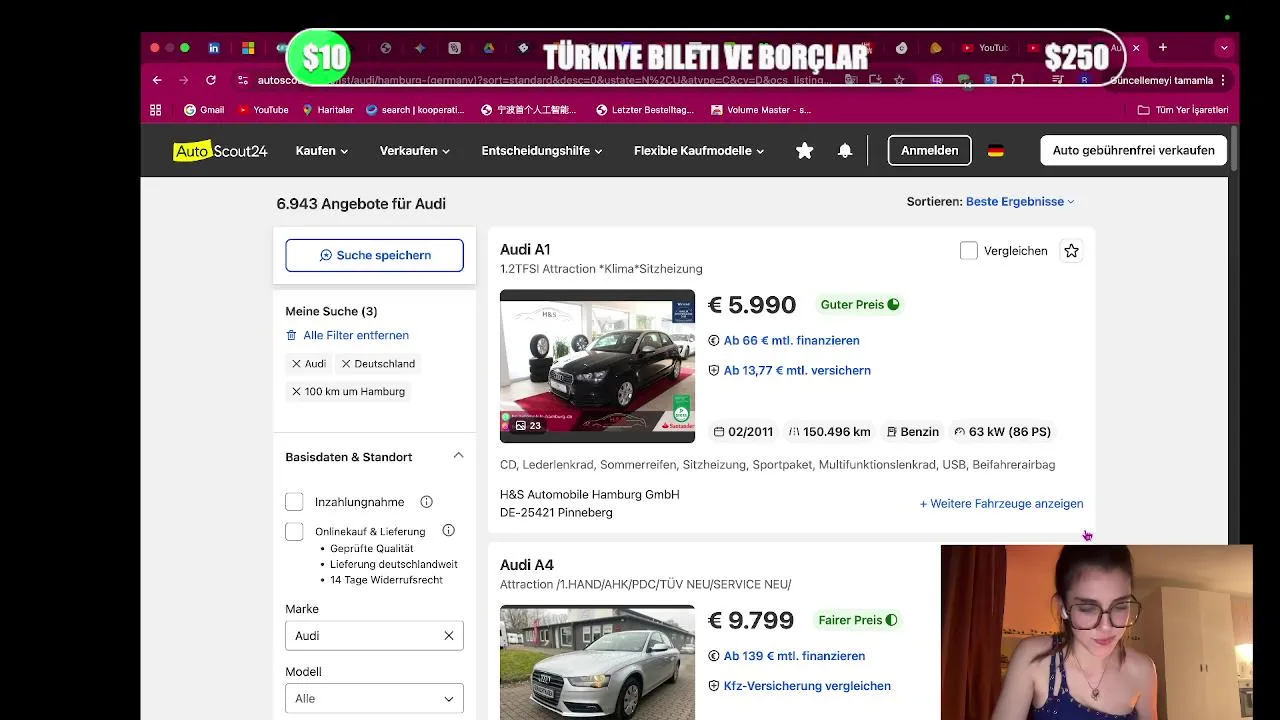Show info about Inzahlungnahme
The image size is (1280, 720).
[x=426, y=502]
